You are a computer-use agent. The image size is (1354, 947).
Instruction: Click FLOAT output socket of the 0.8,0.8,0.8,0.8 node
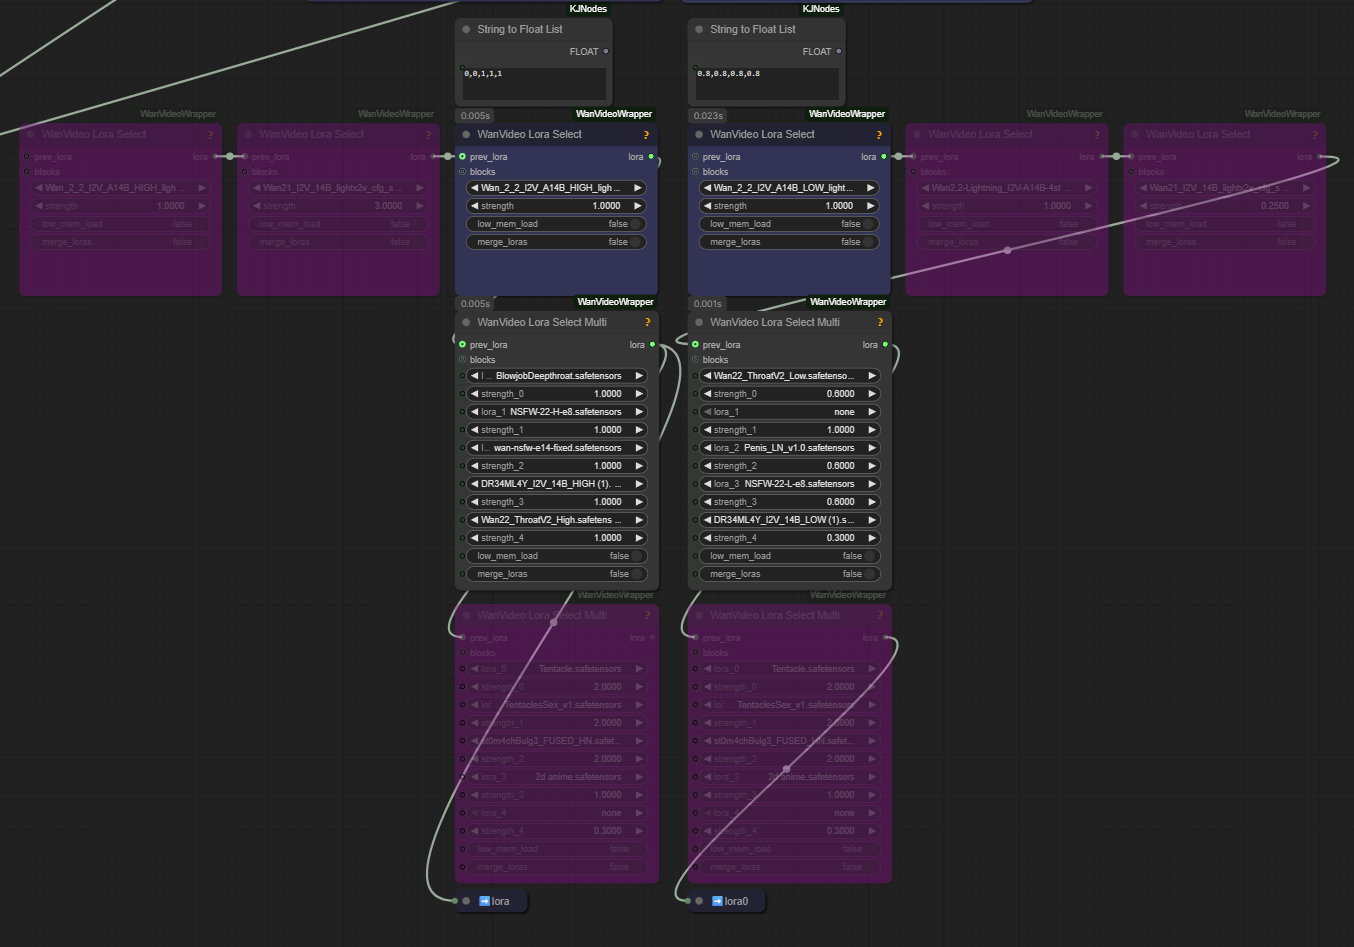(x=838, y=51)
